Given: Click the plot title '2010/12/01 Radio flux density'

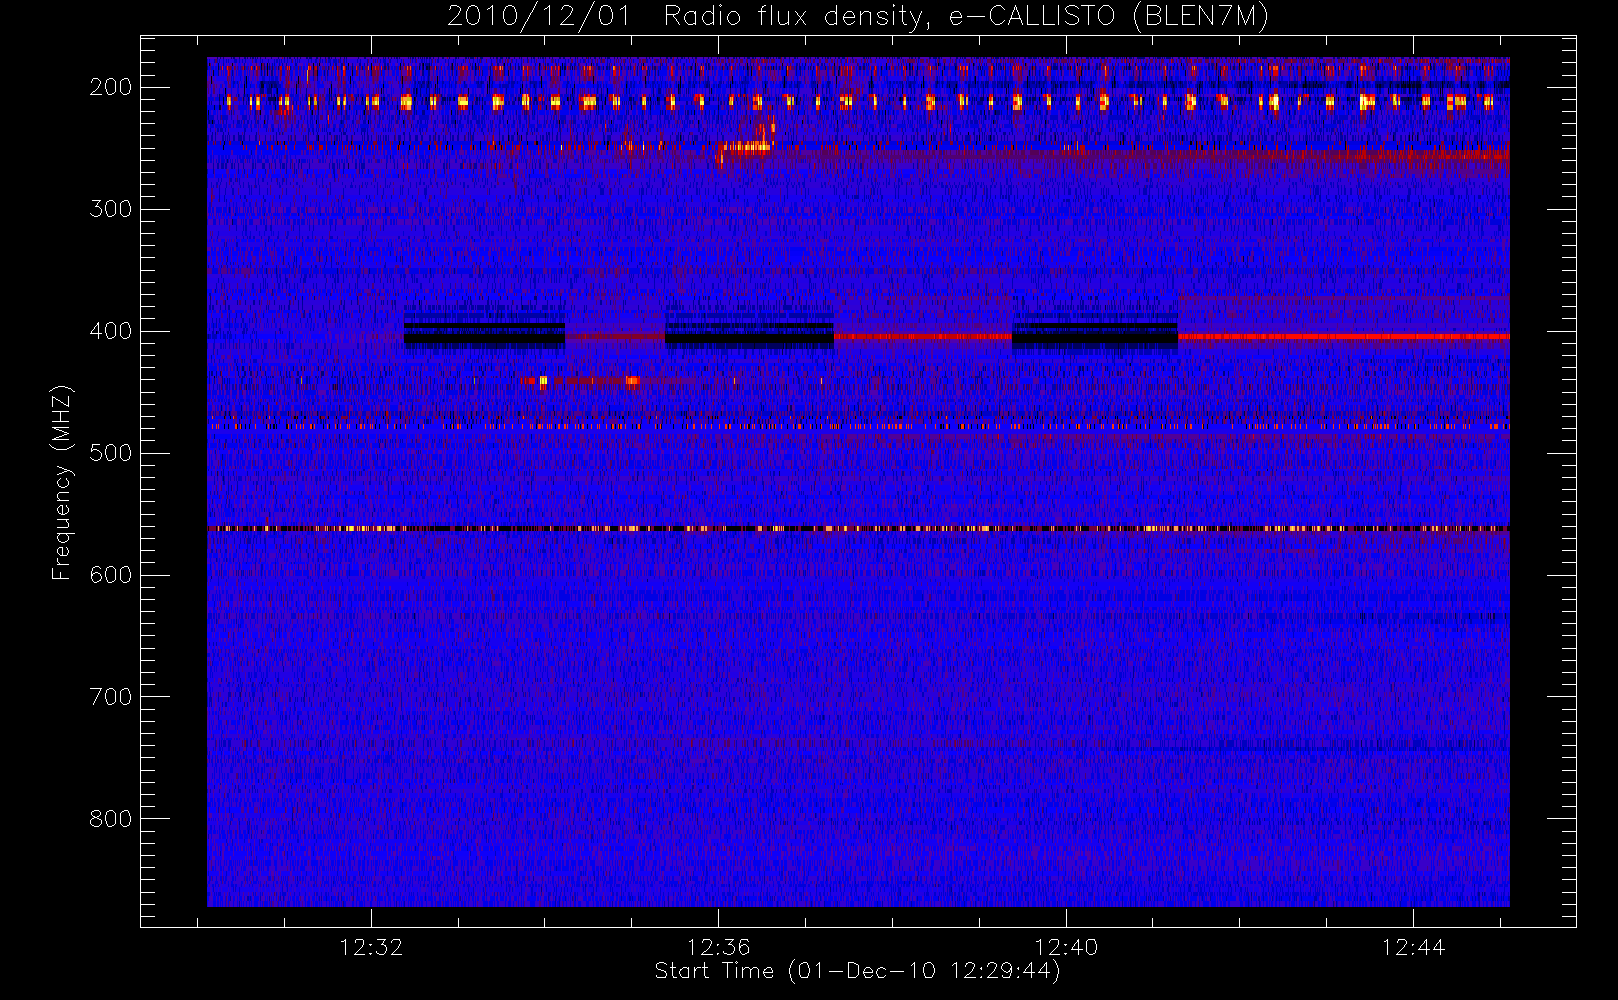Looking at the screenshot, I should click(689, 17).
